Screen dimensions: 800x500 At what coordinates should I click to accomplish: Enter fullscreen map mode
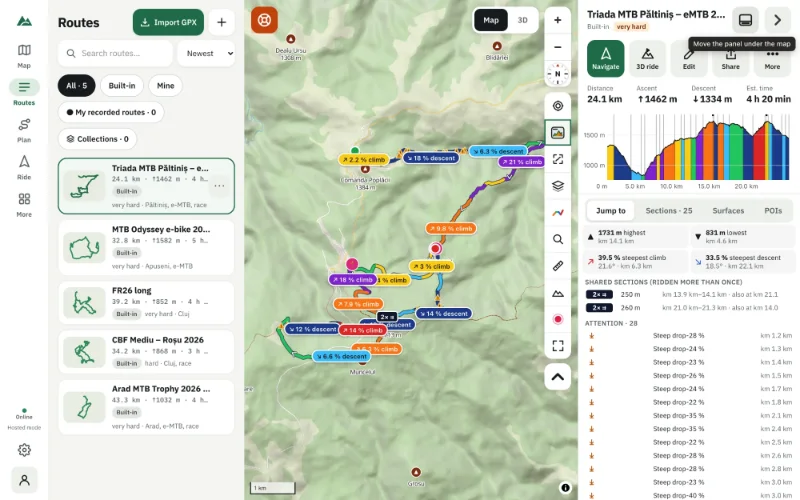click(558, 346)
